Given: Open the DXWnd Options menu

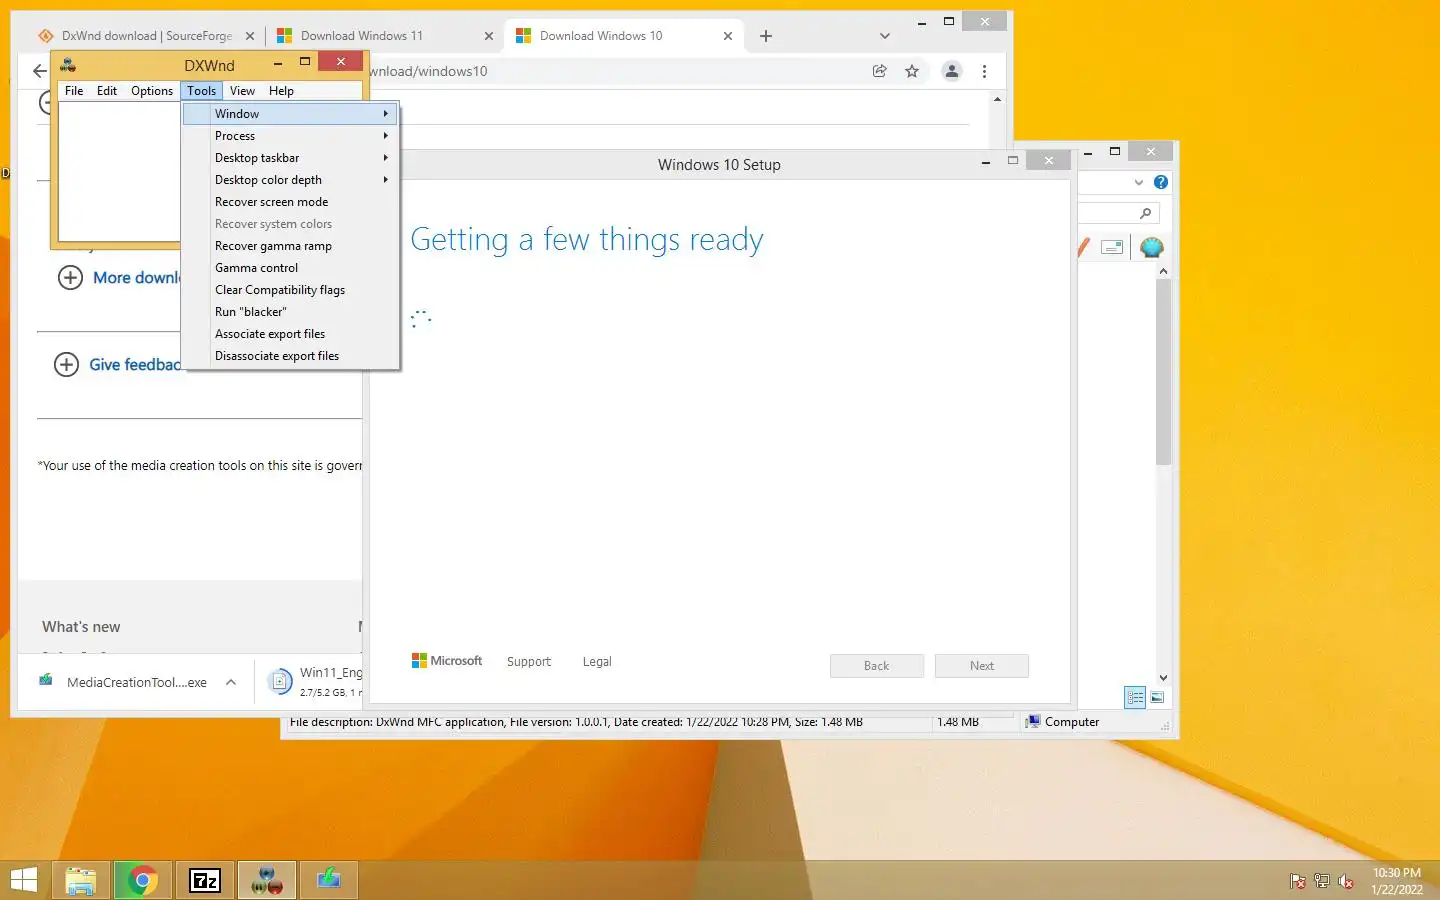Looking at the screenshot, I should coord(152,91).
